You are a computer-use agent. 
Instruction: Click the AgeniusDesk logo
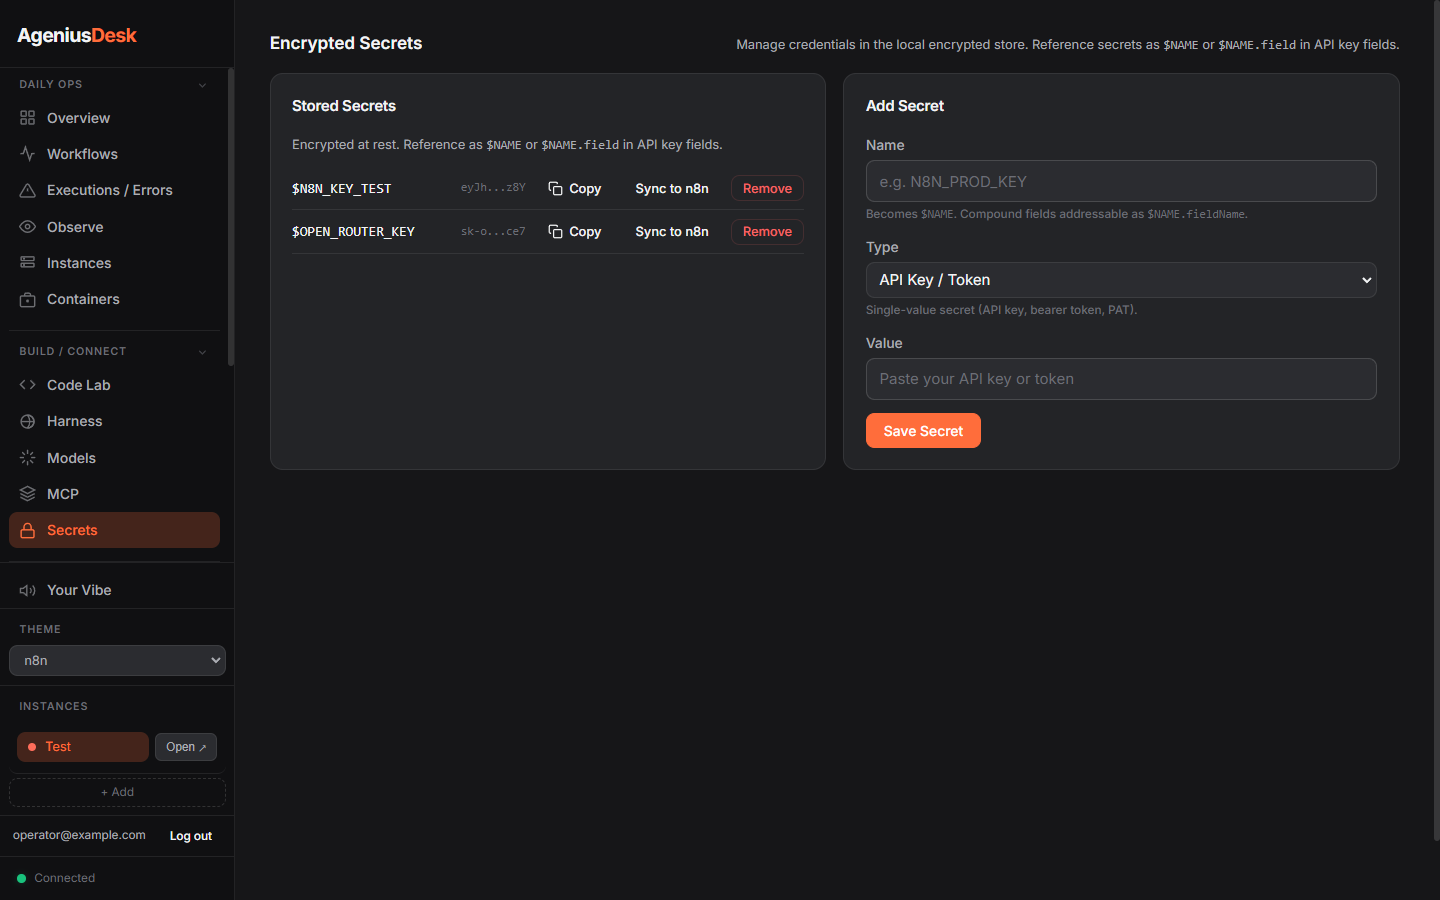tap(77, 35)
